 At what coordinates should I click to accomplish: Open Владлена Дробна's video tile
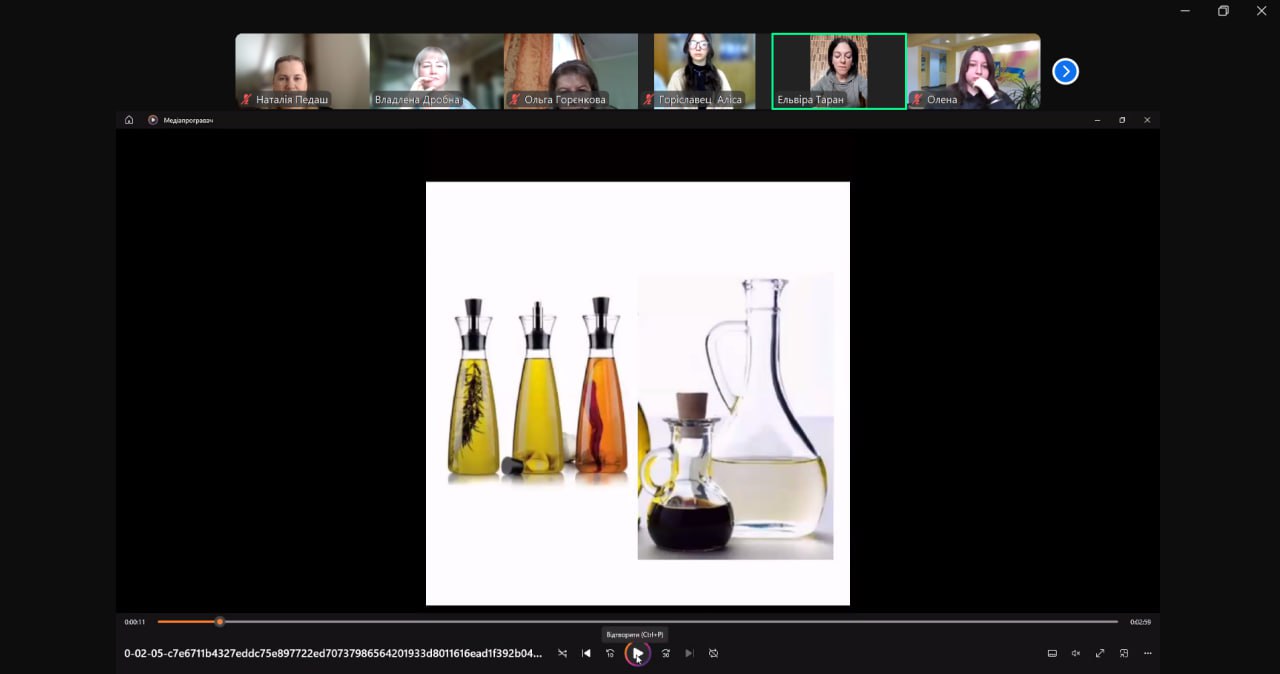coord(436,70)
